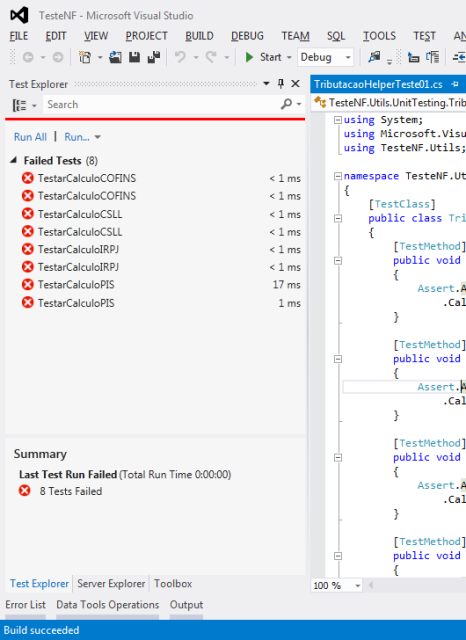Close the Test Explorer panel
The height and width of the screenshot is (640, 466).
click(295, 84)
